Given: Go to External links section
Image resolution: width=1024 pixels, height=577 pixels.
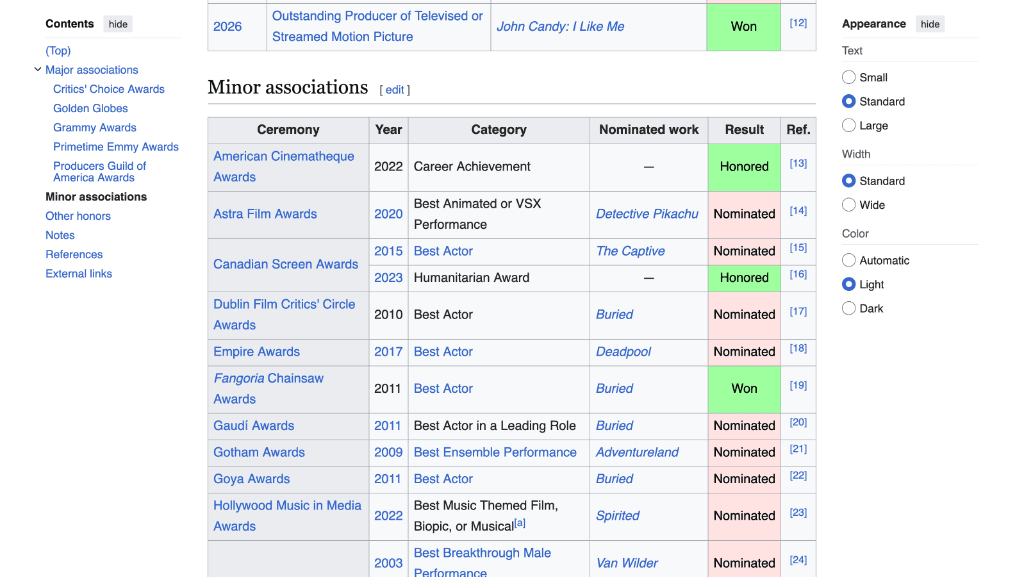Looking at the screenshot, I should click(78, 273).
